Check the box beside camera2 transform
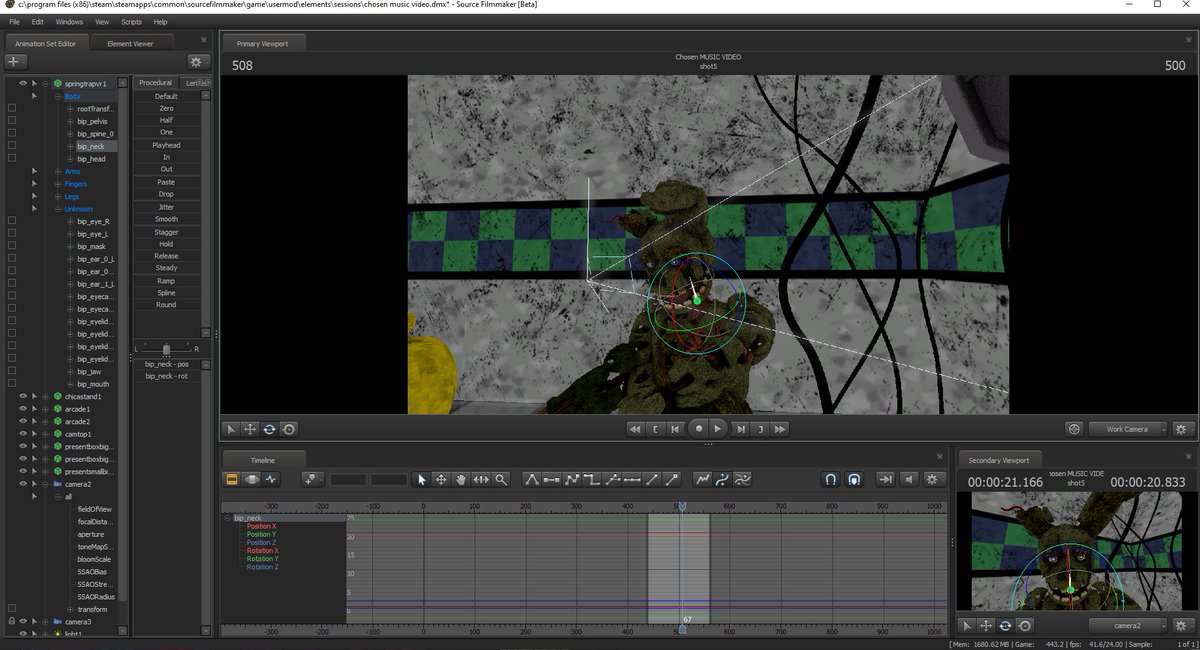Viewport: 1200px width, 650px height. tap(12, 609)
